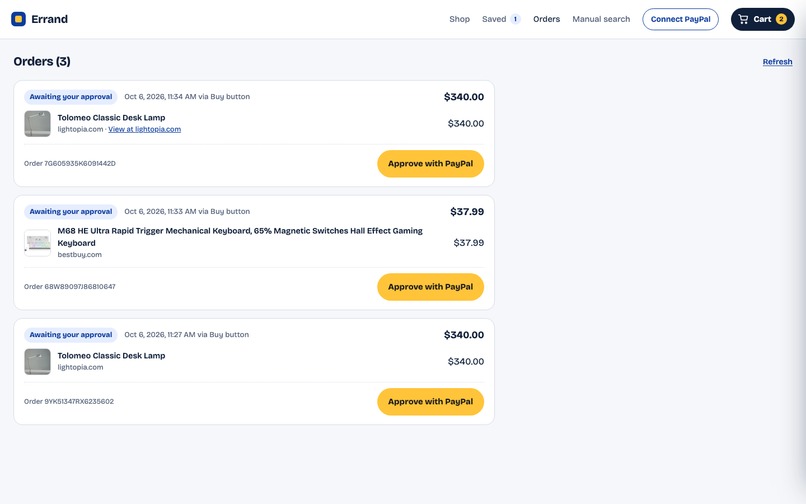Click the Connect PayPal button
806x504 pixels.
680,19
